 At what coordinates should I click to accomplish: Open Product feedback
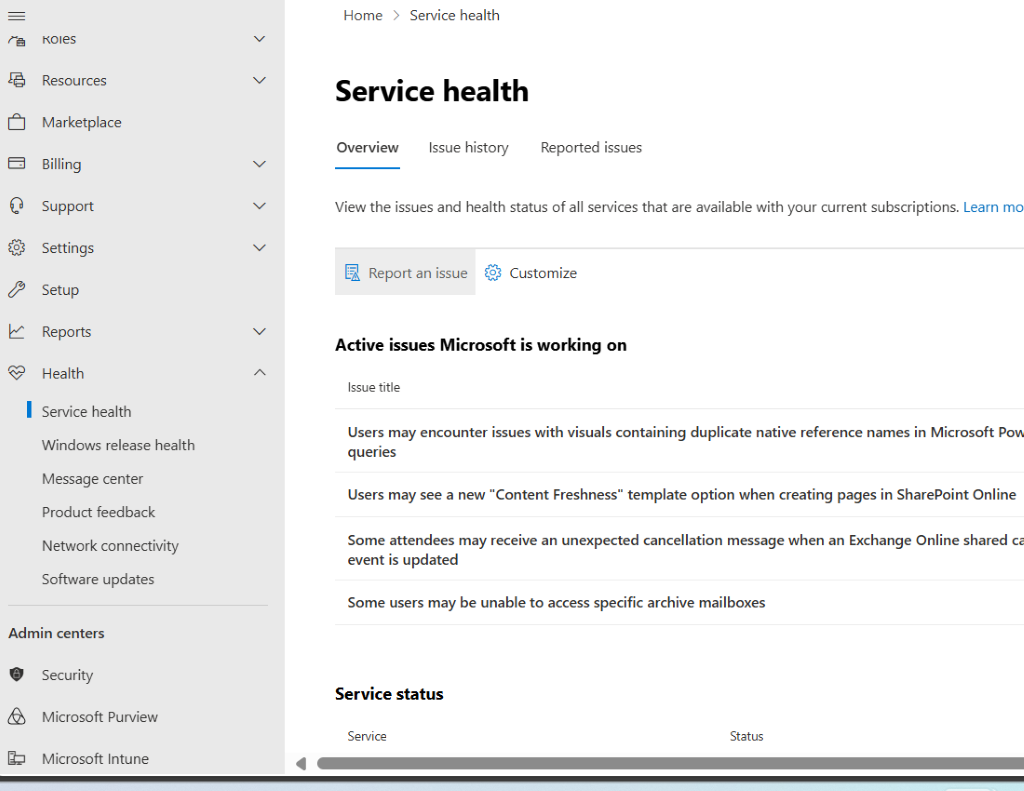pyautogui.click(x=98, y=512)
